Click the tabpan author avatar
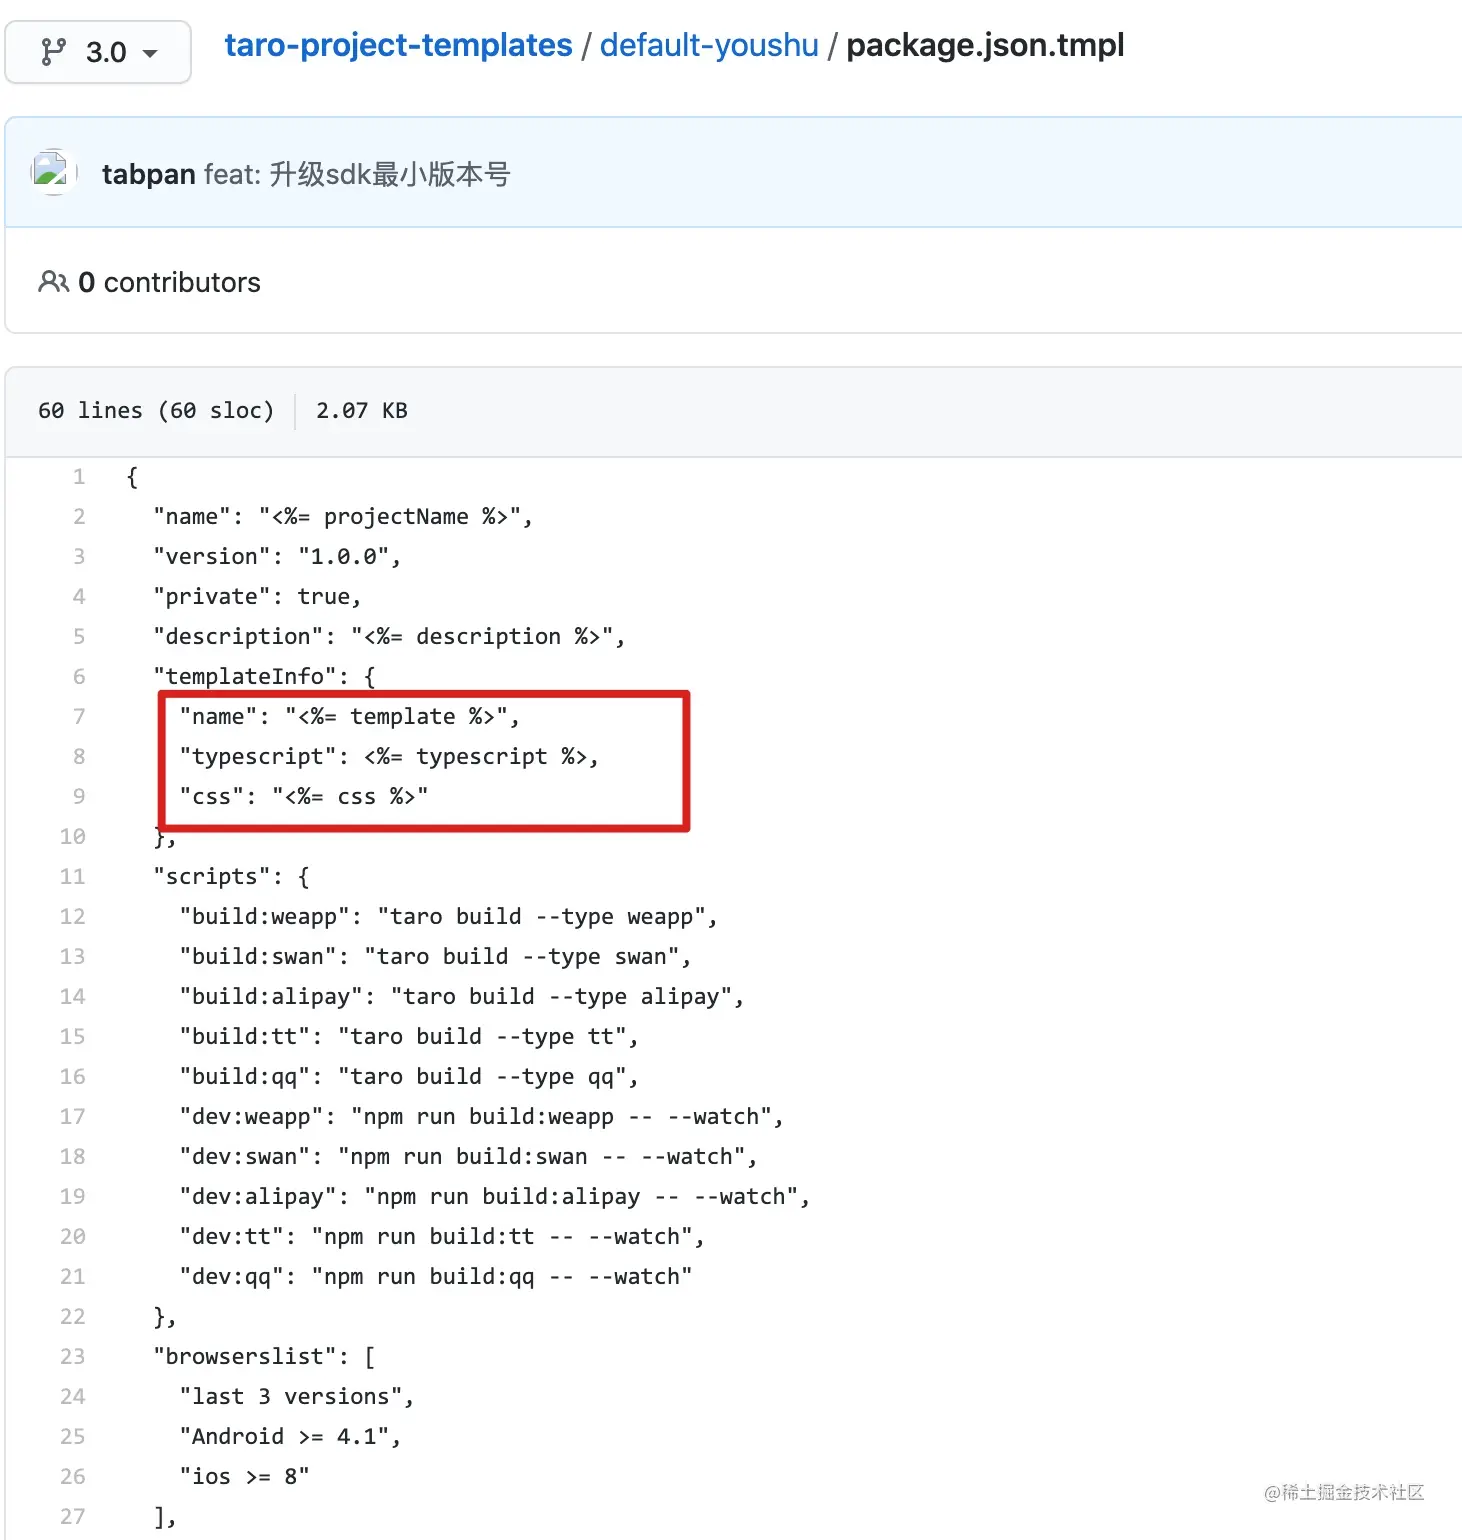Viewport: 1462px width, 1540px height. [x=53, y=172]
